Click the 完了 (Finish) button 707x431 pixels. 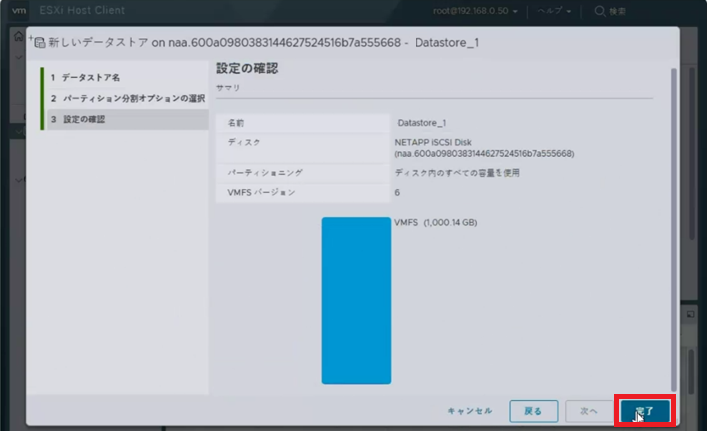pos(645,411)
